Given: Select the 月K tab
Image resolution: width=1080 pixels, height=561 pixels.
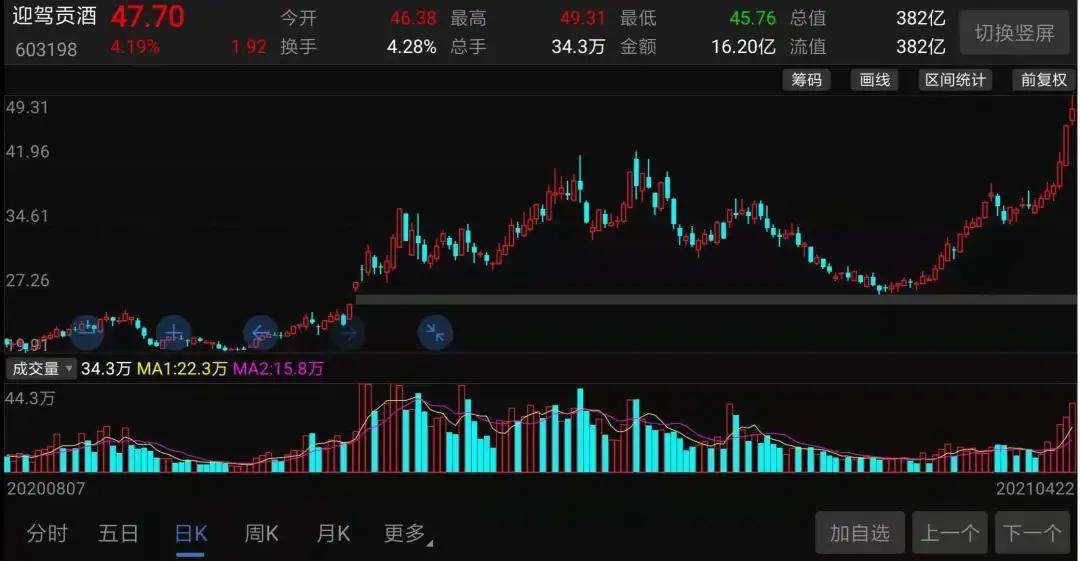Looking at the screenshot, I should (x=333, y=533).
